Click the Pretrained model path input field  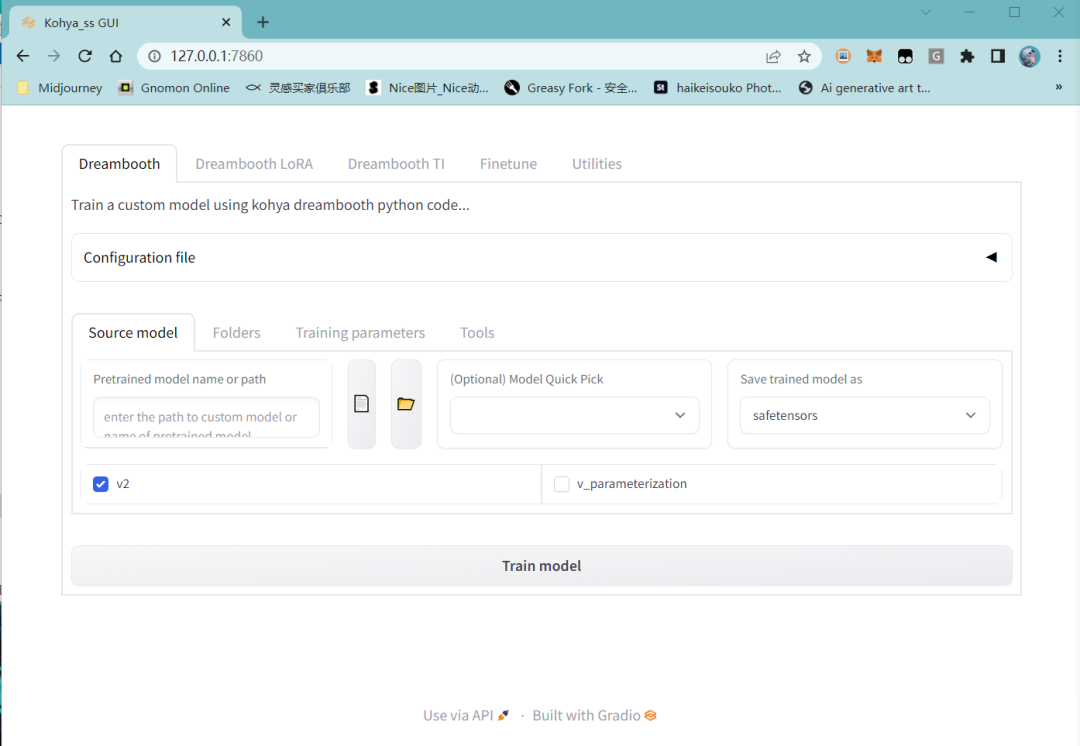click(x=206, y=417)
